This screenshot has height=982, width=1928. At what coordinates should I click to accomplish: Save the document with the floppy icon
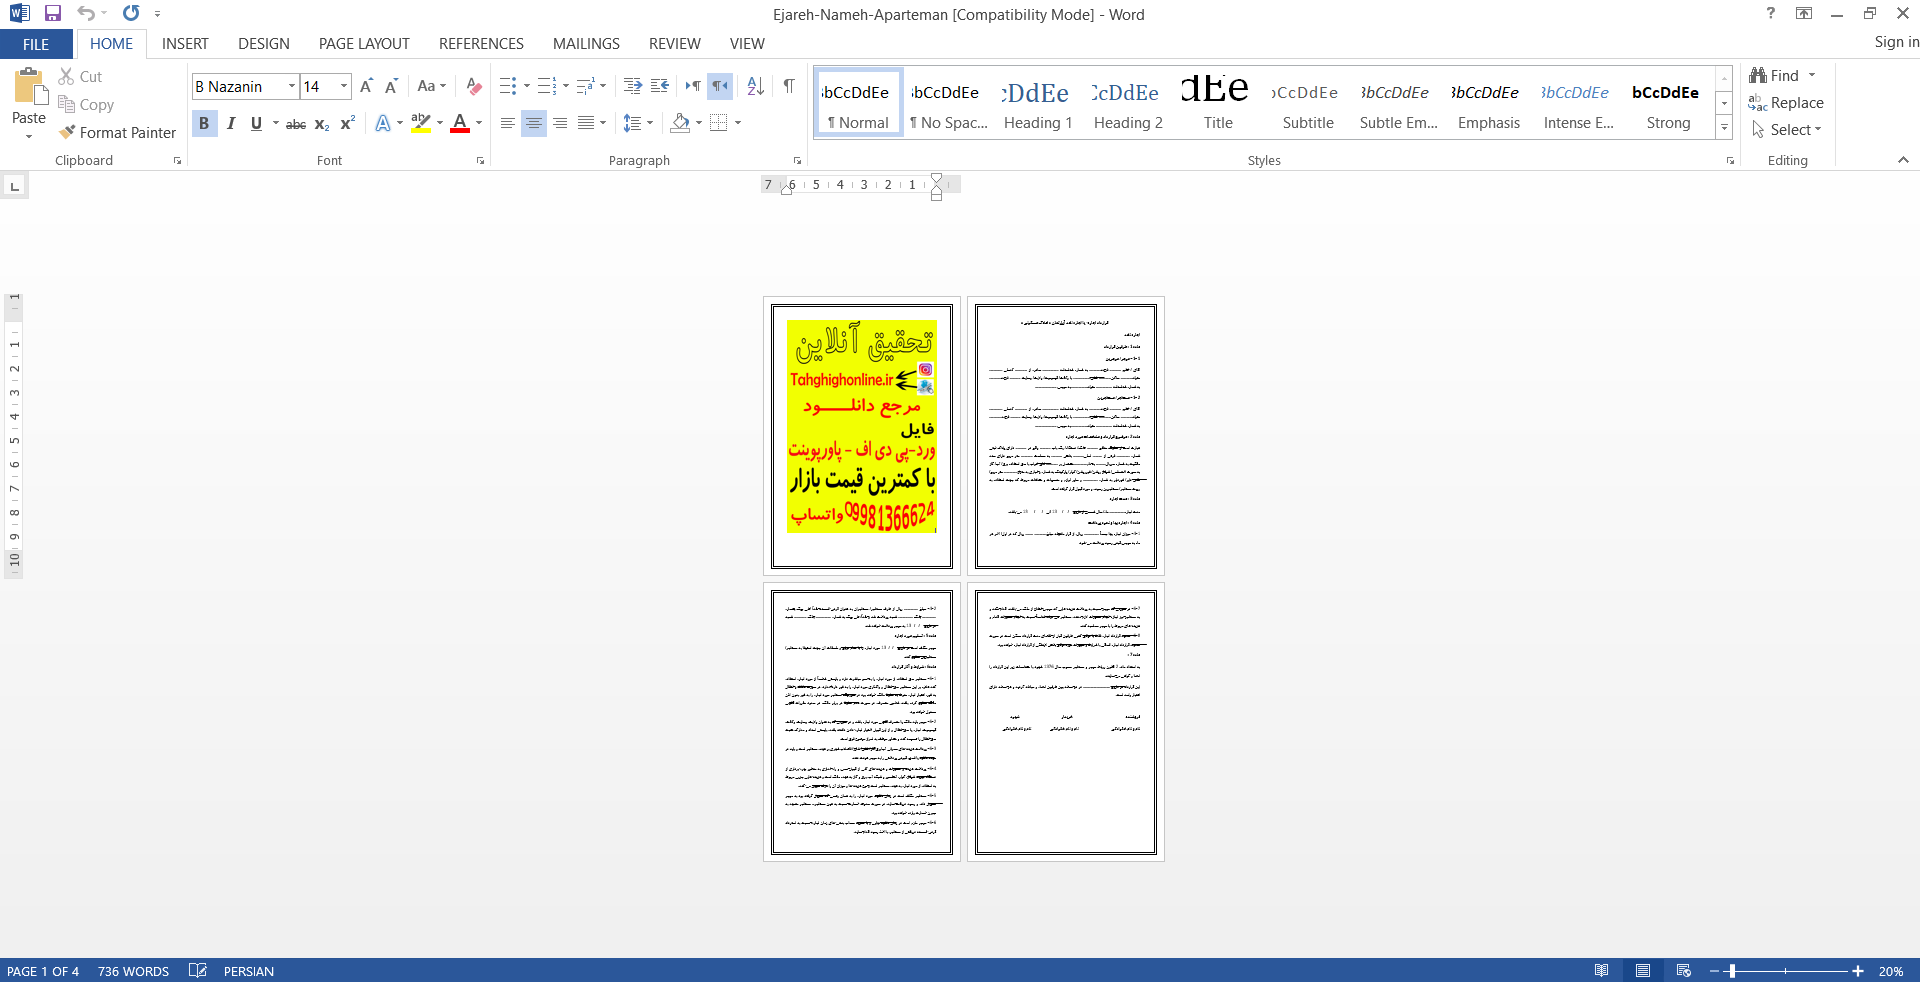point(53,14)
